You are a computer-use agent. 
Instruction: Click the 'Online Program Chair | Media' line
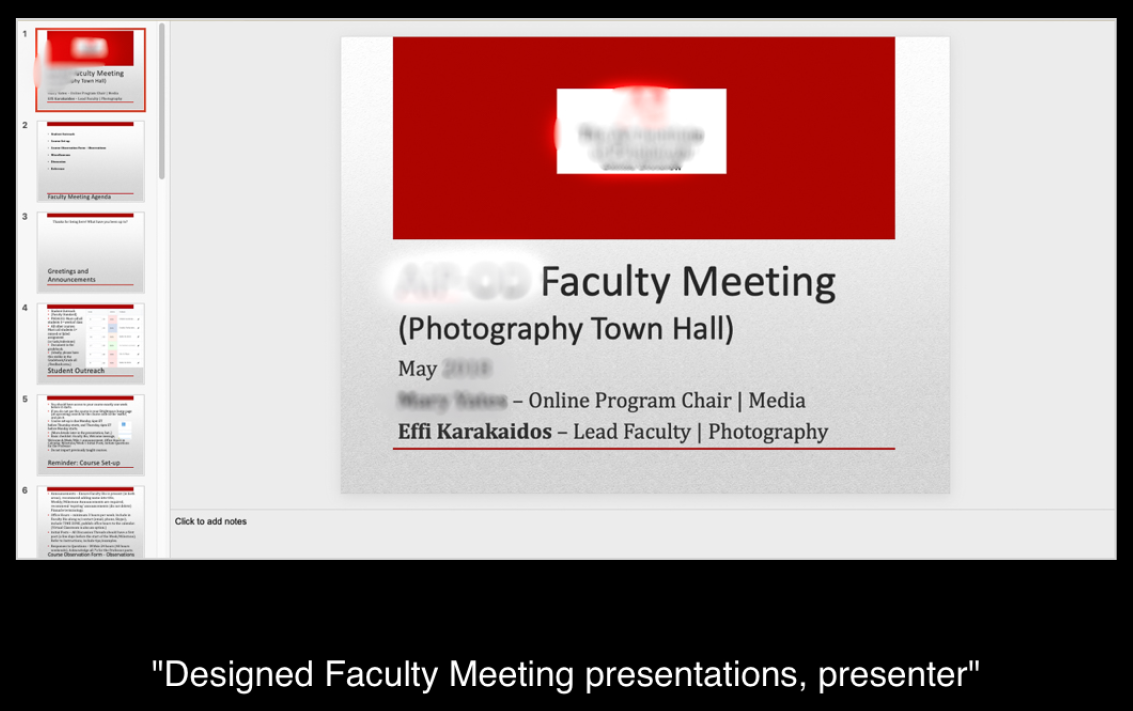coord(601,400)
